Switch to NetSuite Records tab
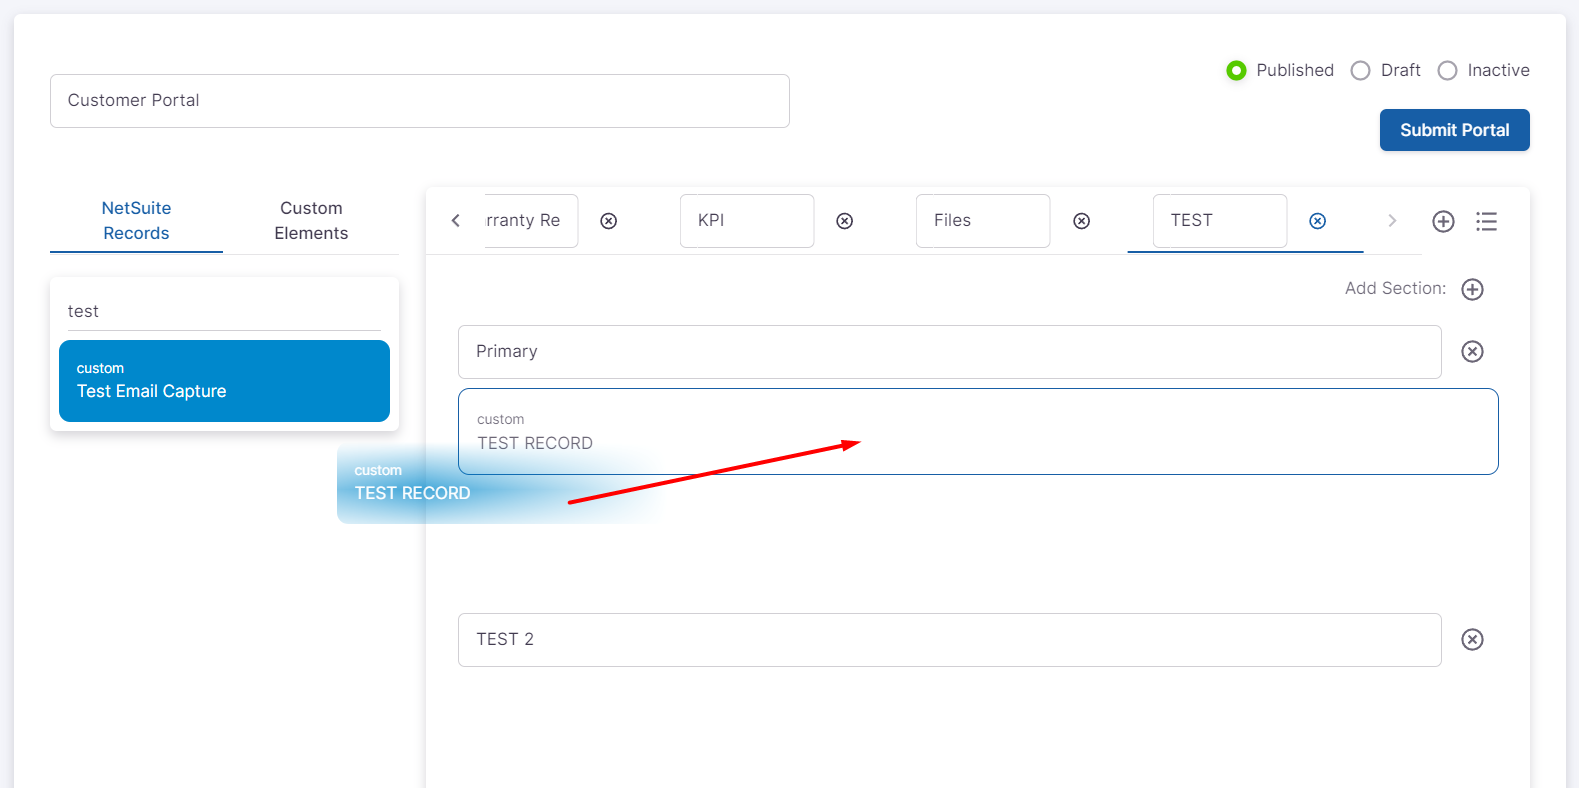Viewport: 1579px width, 788px height. point(136,220)
